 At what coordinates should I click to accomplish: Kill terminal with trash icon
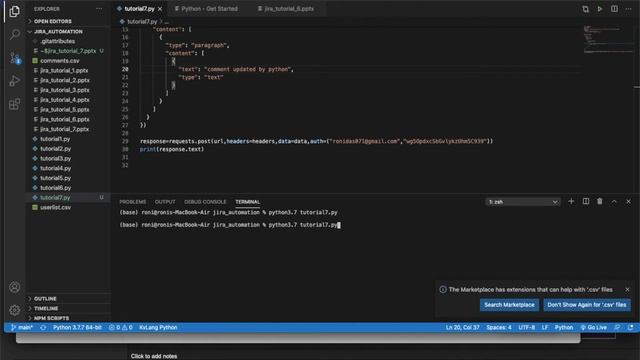pos(600,201)
